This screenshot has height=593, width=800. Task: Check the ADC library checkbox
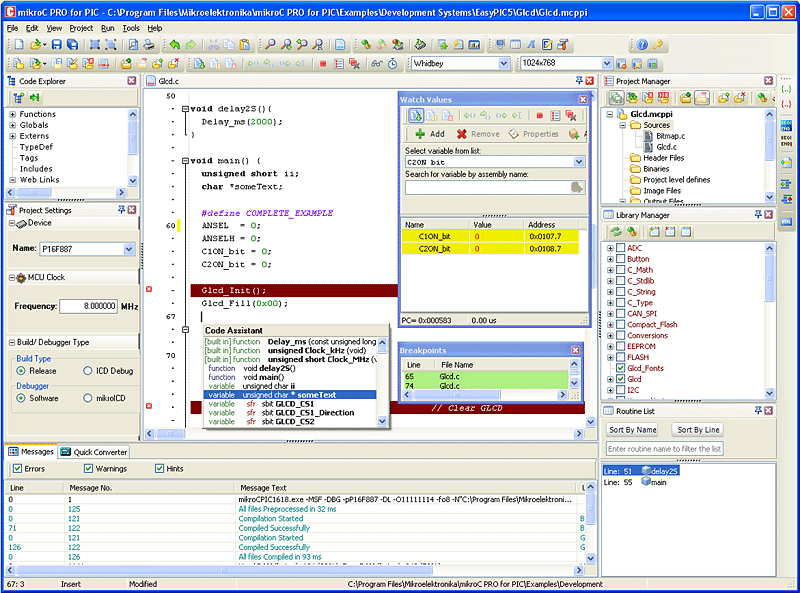pos(620,248)
